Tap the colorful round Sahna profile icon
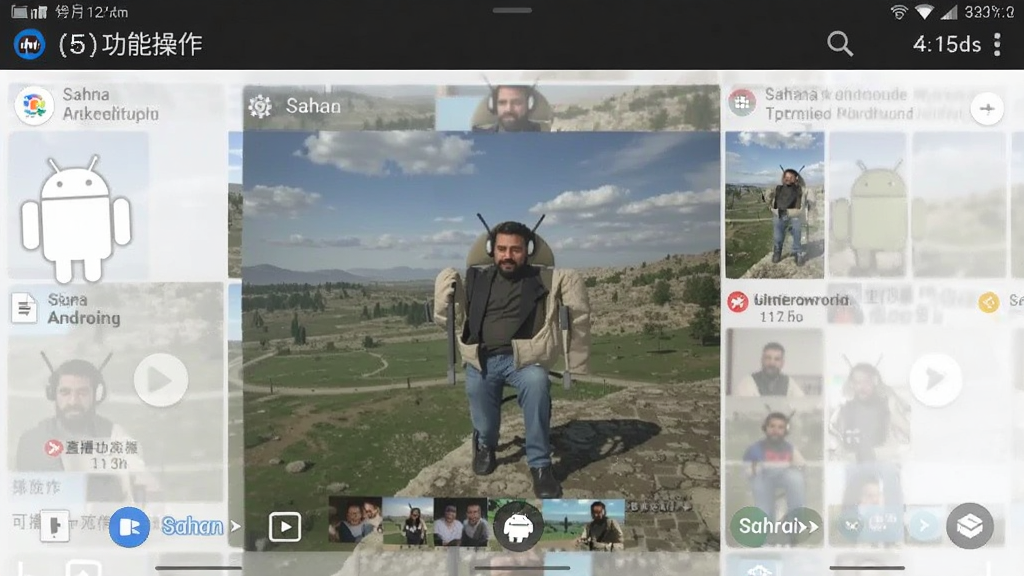 click(34, 104)
